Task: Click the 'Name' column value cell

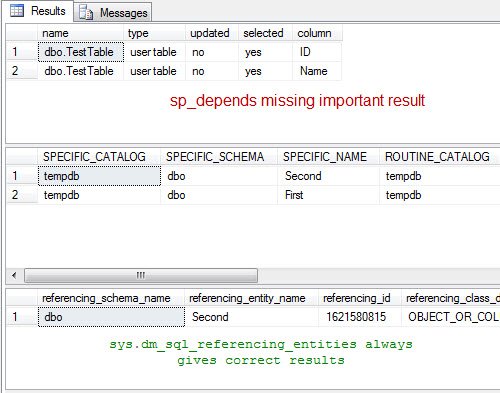Action: 317,71
